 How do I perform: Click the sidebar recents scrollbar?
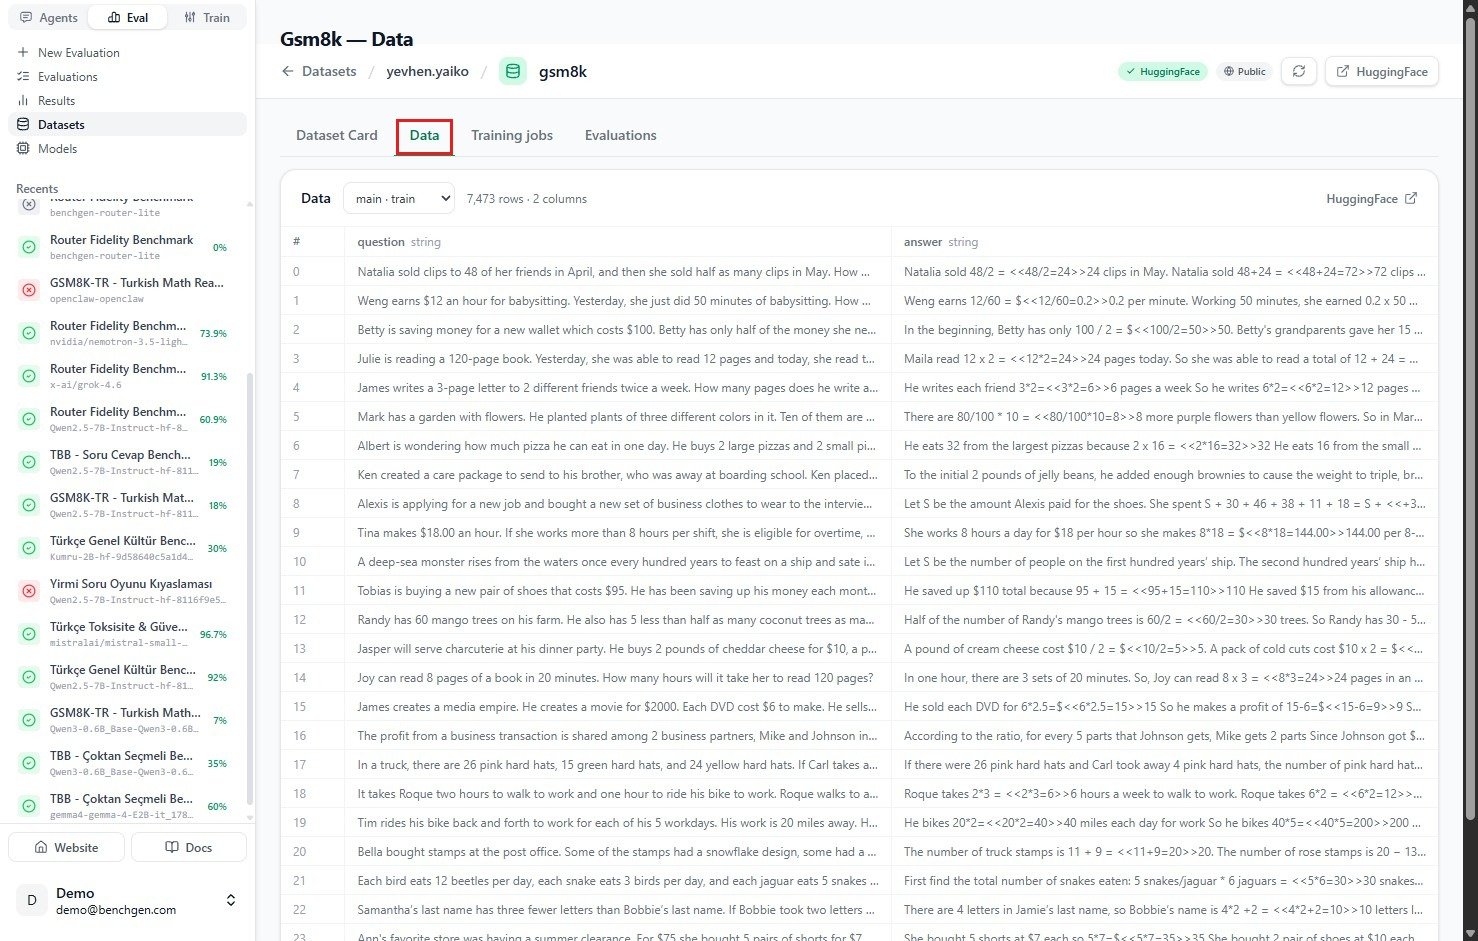pos(249,590)
